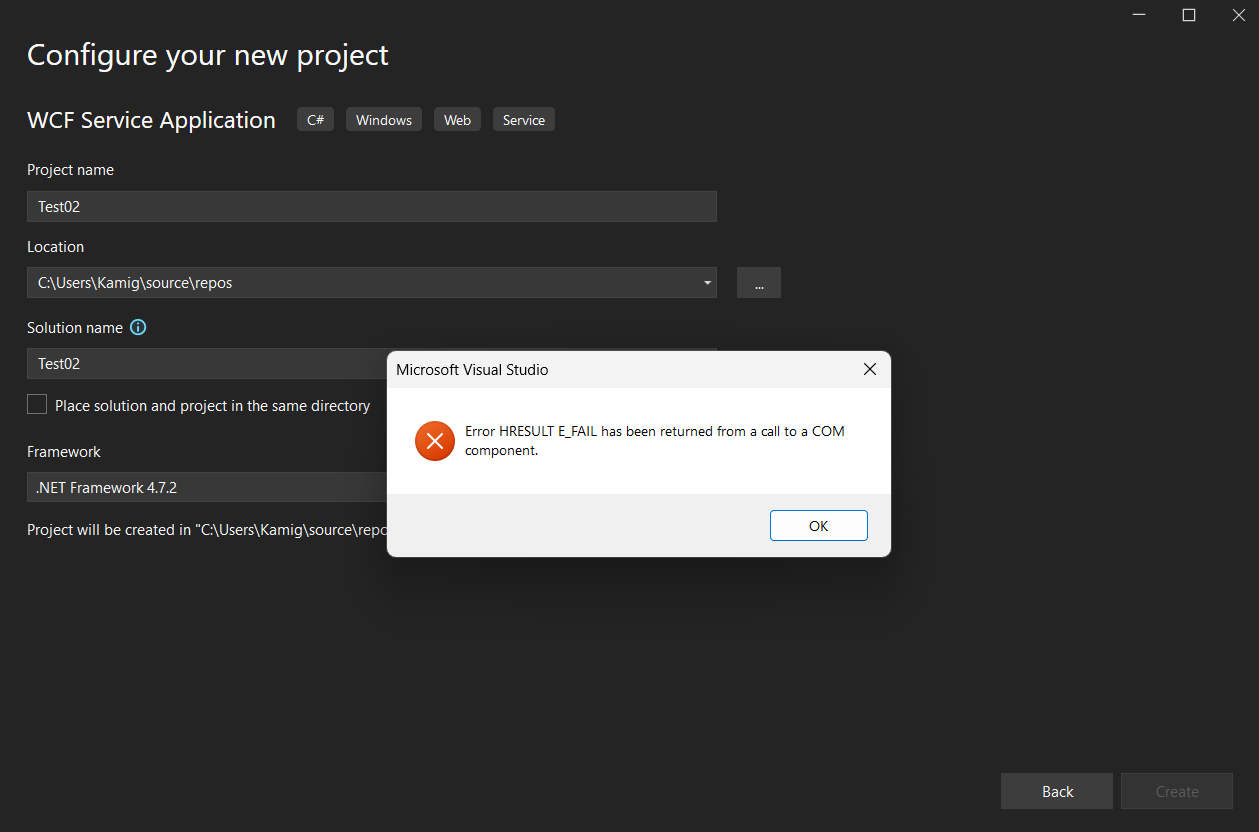This screenshot has width=1259, height=832.
Task: Close the Microsoft Visual Studio error dialog
Action: pyautogui.click(x=869, y=369)
